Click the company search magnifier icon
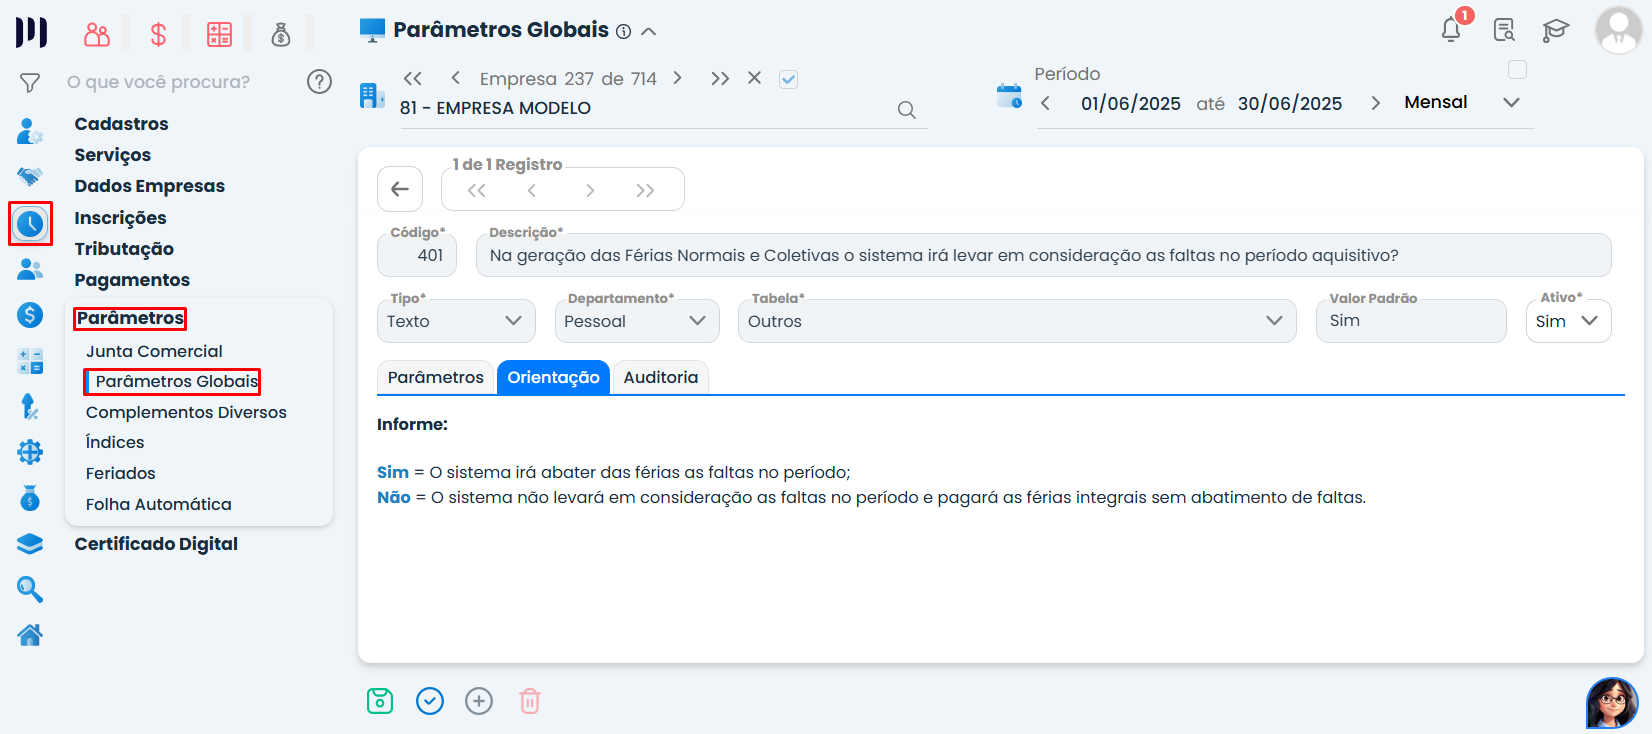Viewport: 1652px width, 734px height. pos(906,110)
